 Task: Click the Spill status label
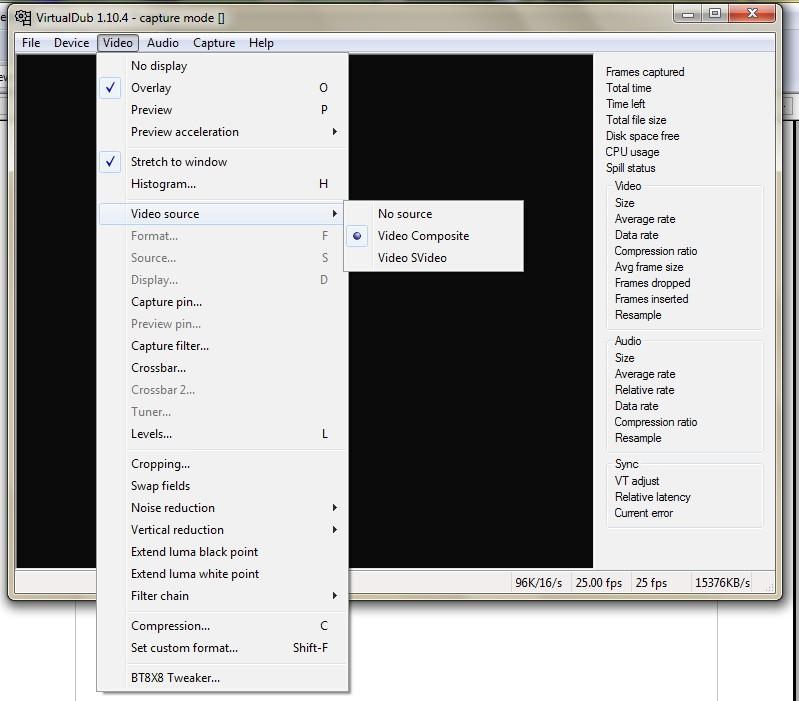(630, 168)
